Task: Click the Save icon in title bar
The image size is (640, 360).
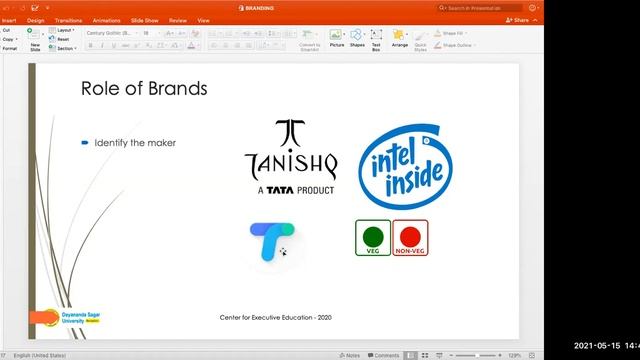Action: pyautogui.click(x=35, y=8)
